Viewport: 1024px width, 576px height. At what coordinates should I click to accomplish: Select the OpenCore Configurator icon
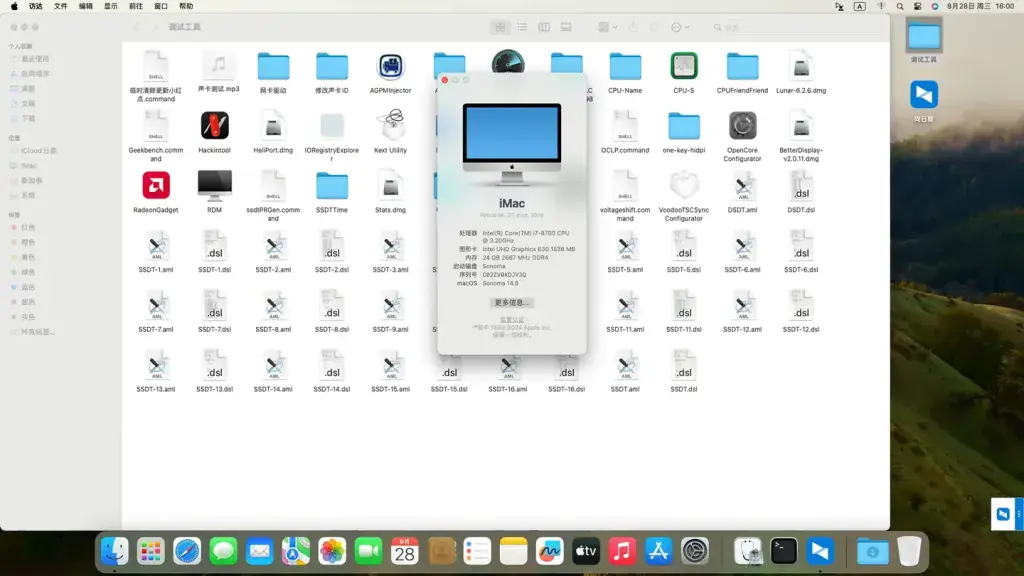pyautogui.click(x=743, y=125)
